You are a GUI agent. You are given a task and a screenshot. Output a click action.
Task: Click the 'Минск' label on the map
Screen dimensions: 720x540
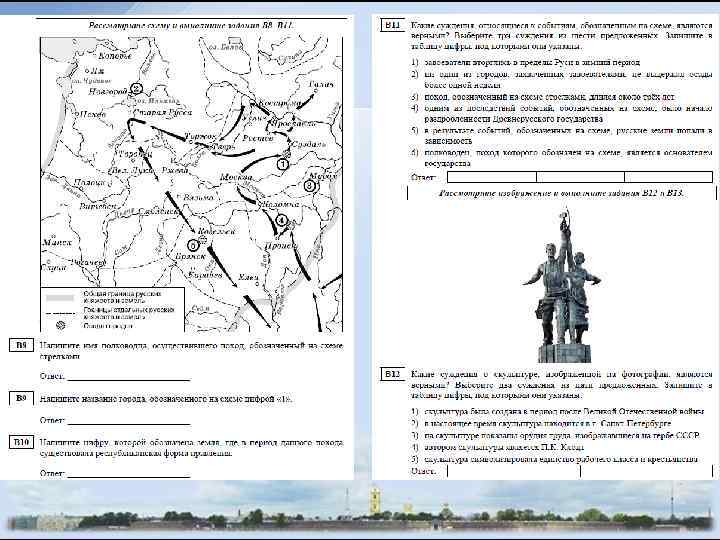[57, 242]
